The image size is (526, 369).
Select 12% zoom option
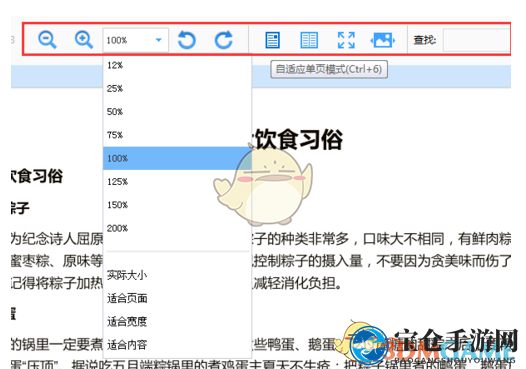tap(177, 65)
